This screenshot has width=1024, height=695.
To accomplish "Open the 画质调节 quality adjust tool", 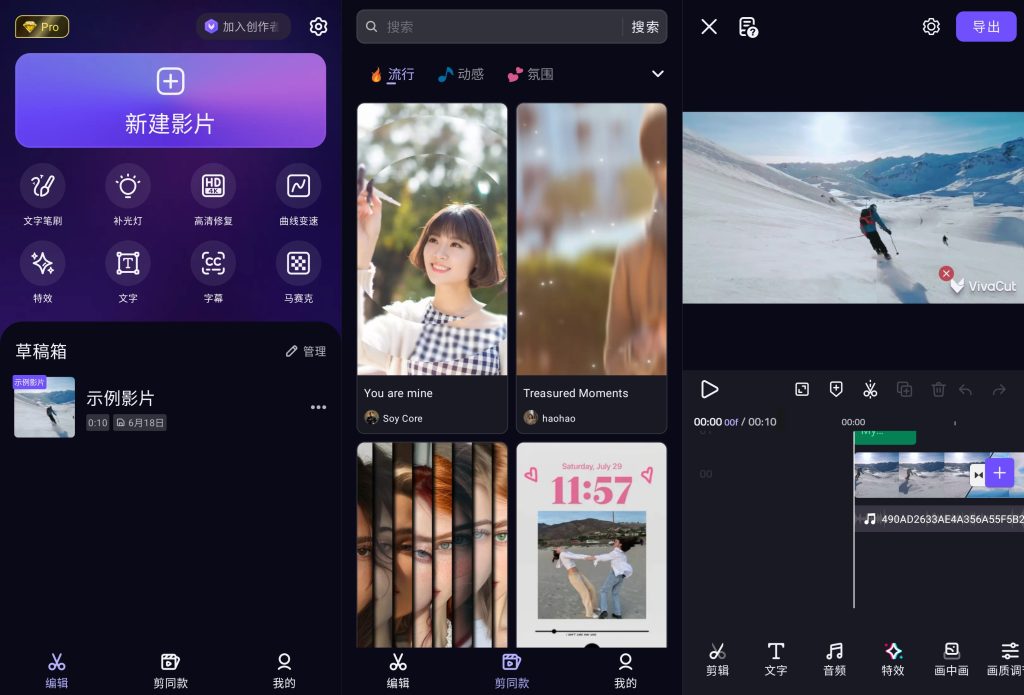I will pos(1006,659).
